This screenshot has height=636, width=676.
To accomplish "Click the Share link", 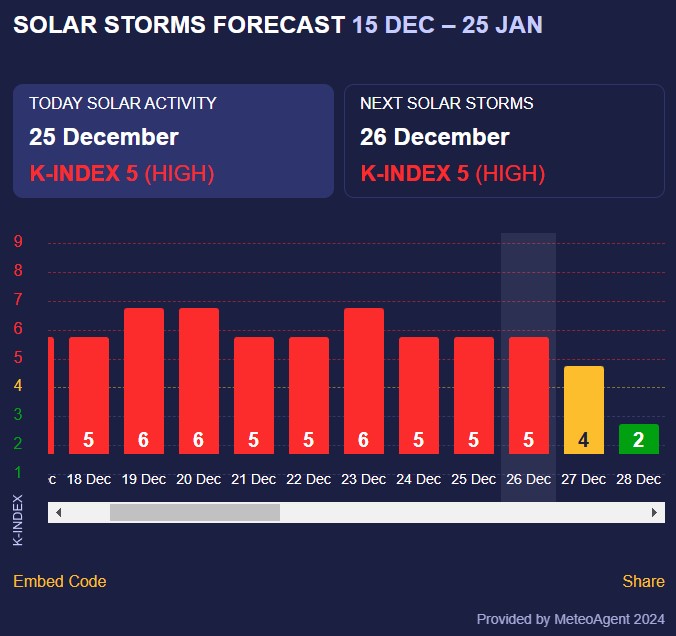I will pos(643,581).
